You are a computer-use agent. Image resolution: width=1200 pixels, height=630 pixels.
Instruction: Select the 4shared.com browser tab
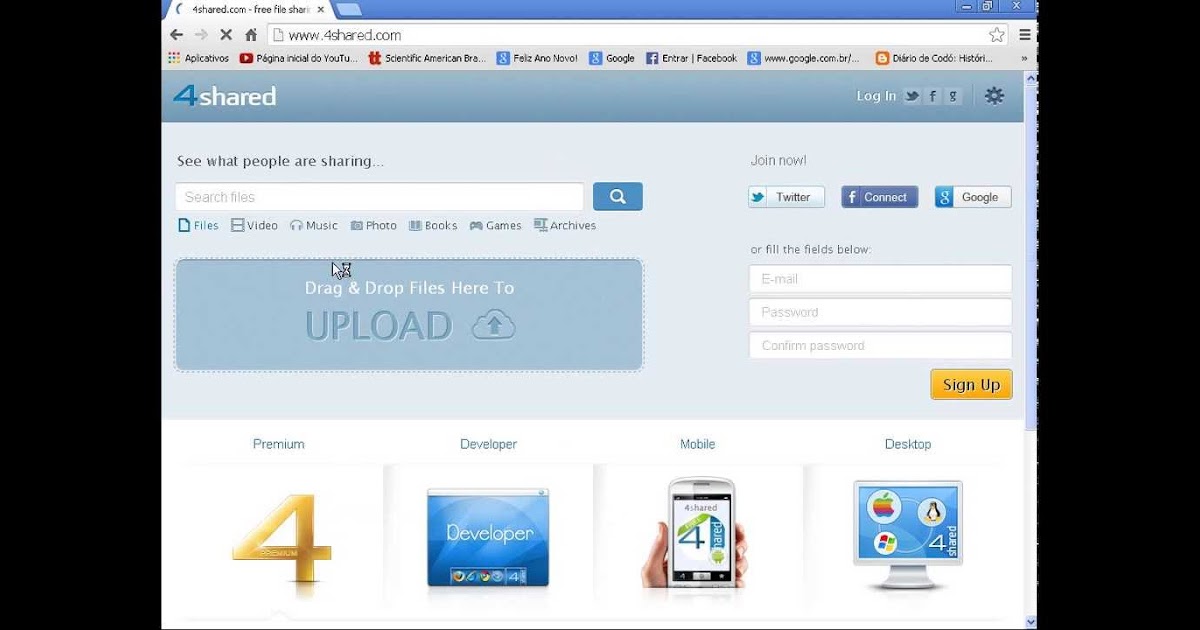[x=248, y=9]
